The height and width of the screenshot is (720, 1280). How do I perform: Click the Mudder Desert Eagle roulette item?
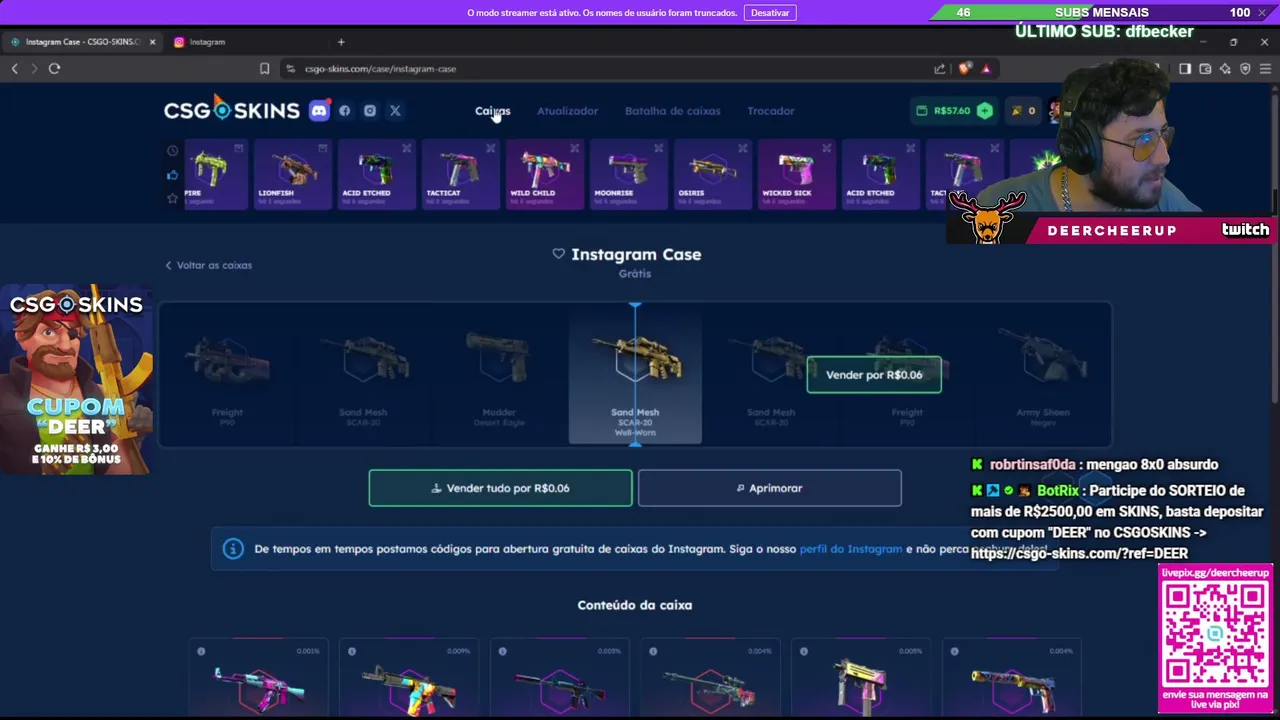tap(499, 375)
